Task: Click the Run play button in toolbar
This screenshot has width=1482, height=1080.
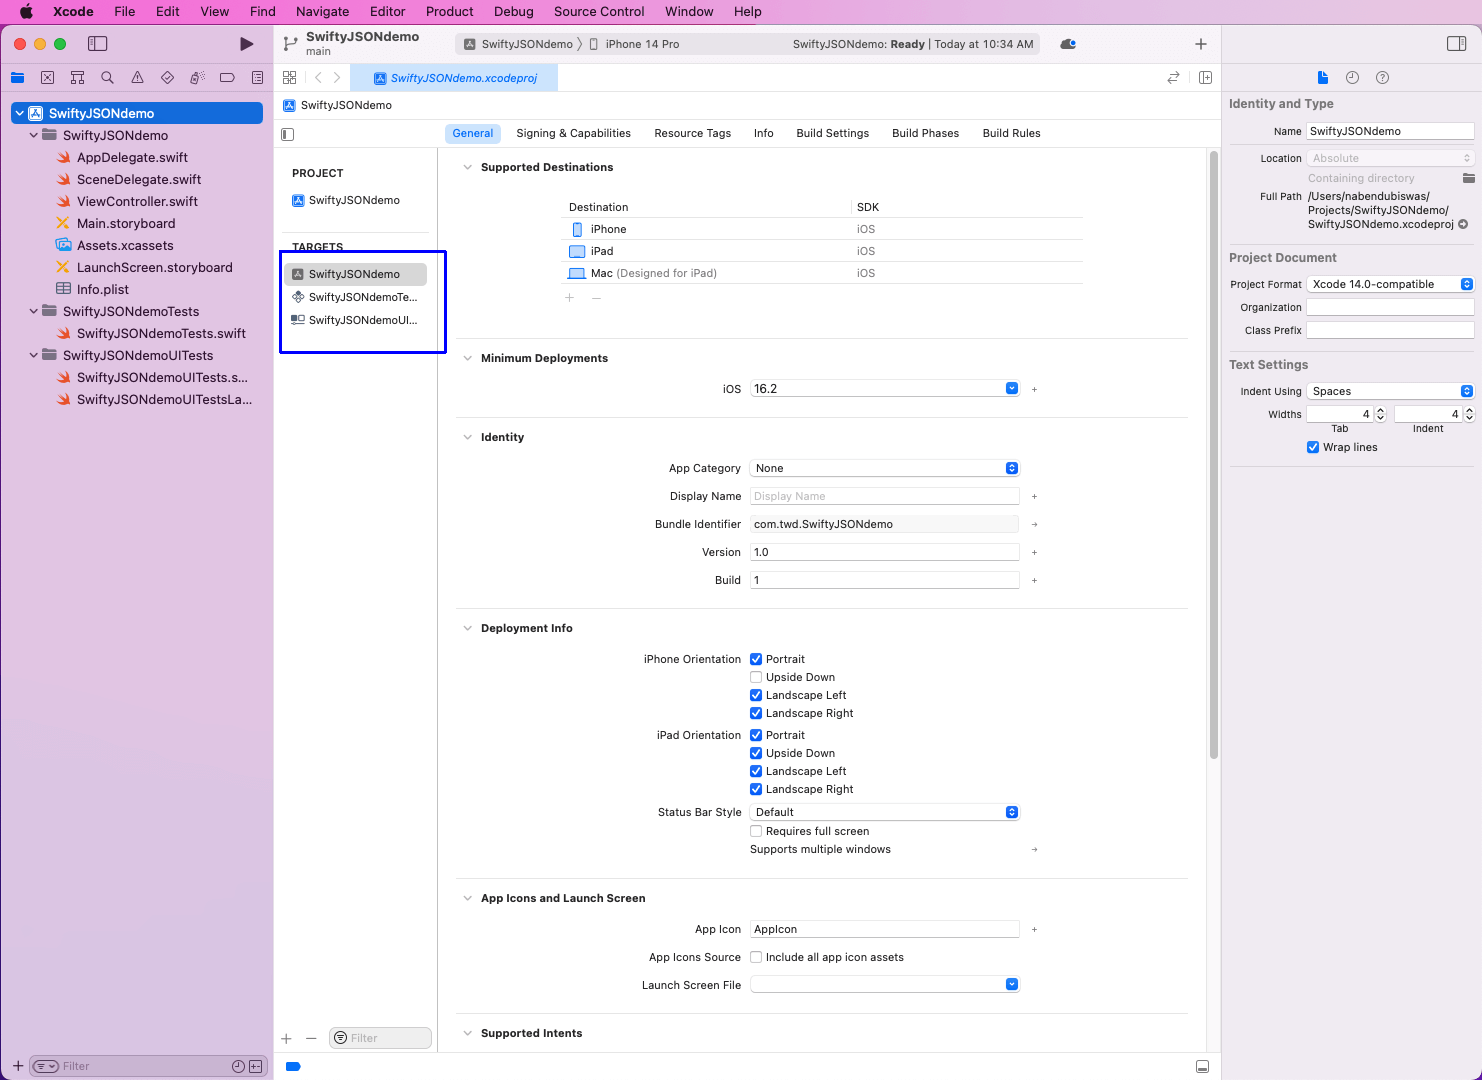Action: (x=246, y=44)
